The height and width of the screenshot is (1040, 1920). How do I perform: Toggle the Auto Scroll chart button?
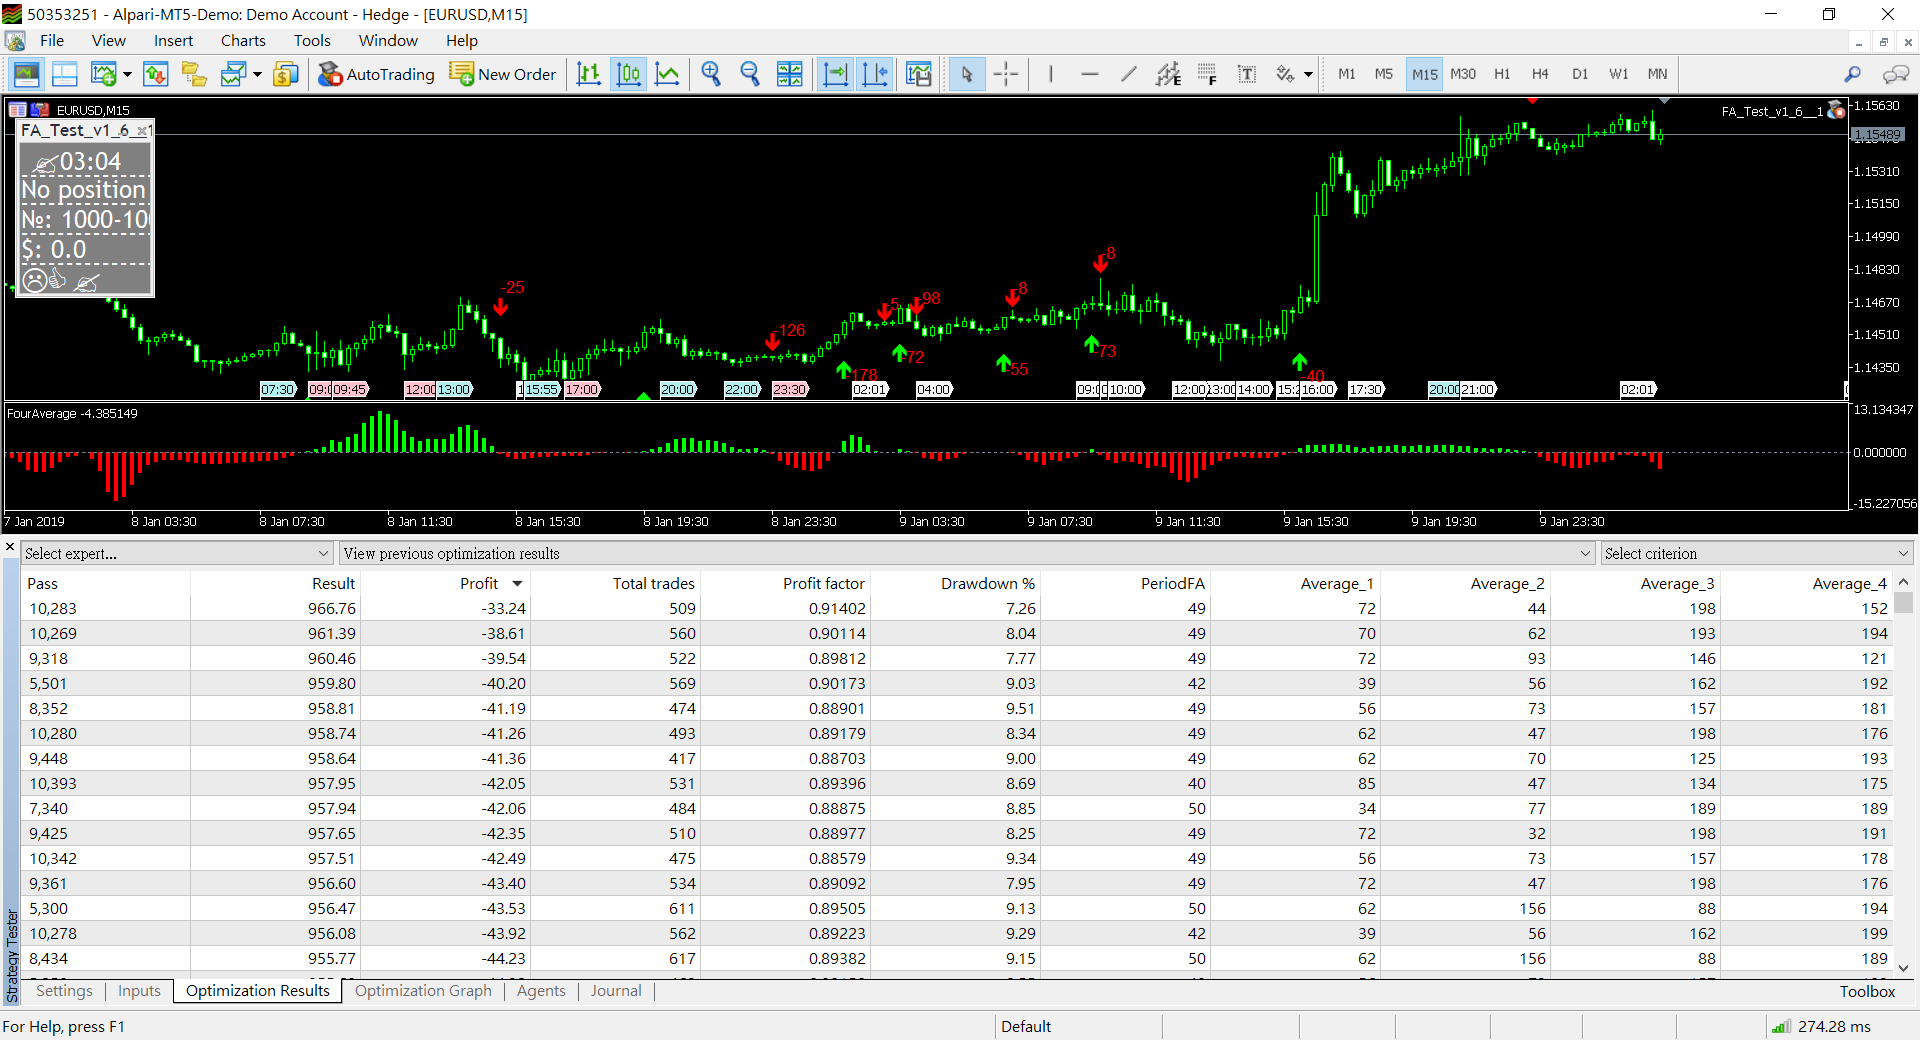click(x=835, y=74)
